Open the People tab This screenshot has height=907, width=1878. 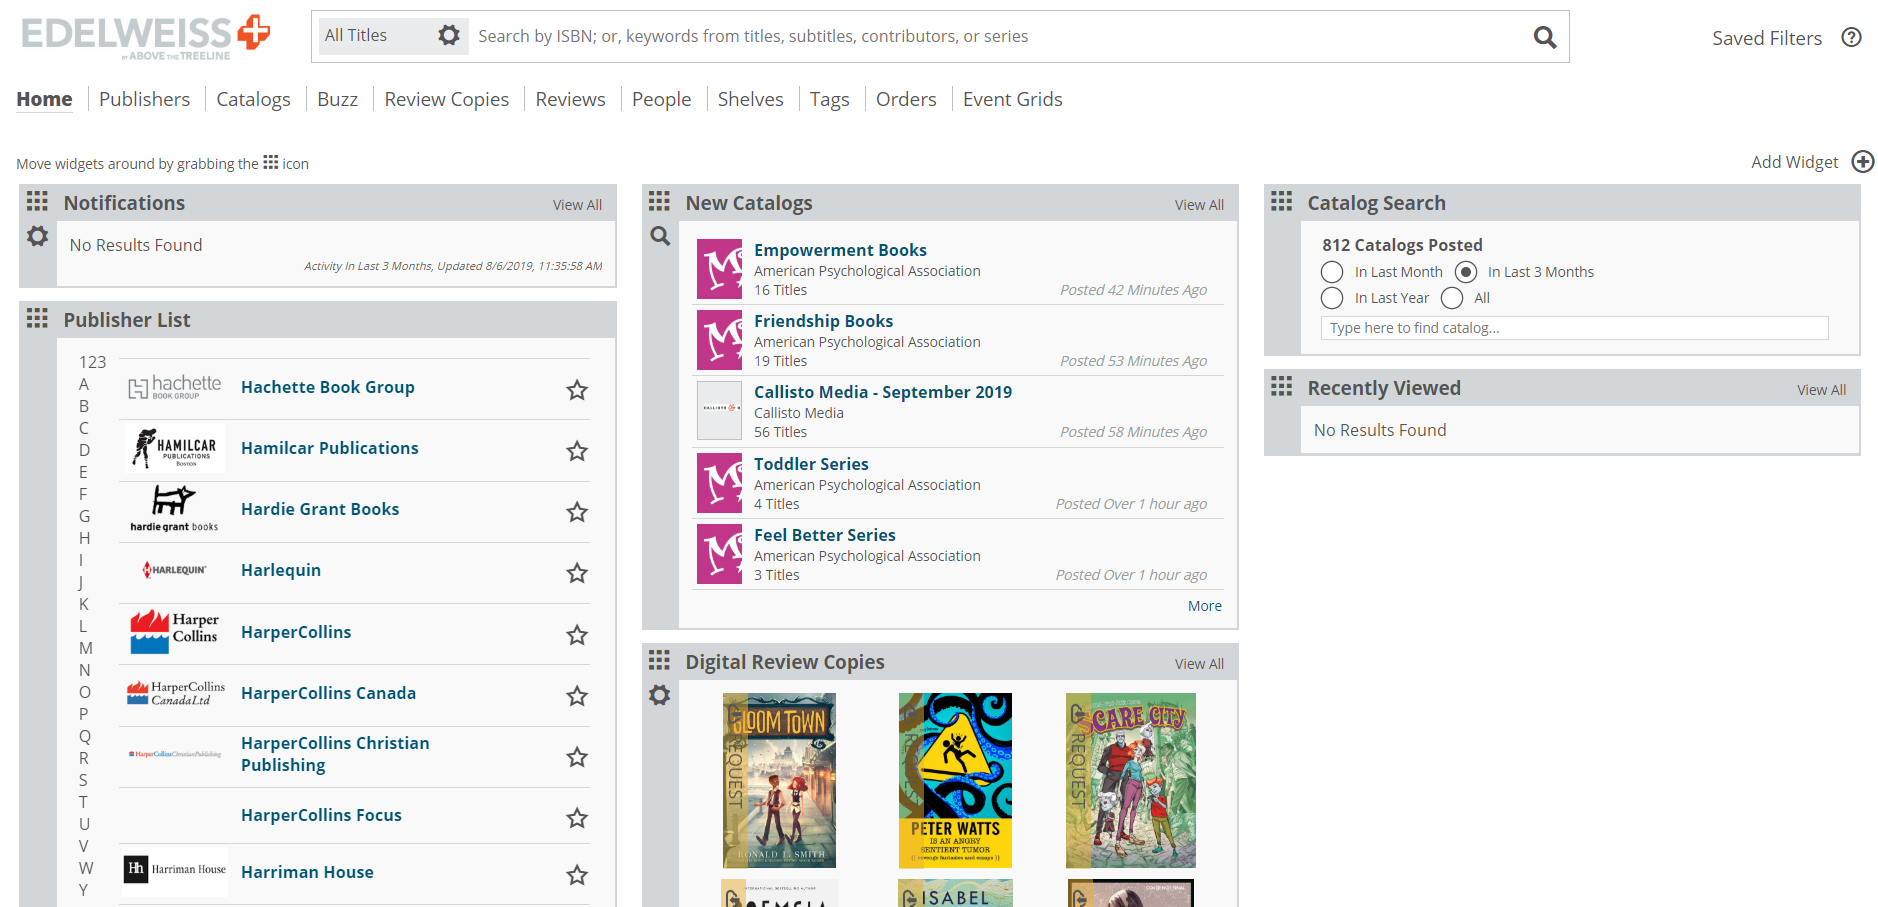click(661, 99)
